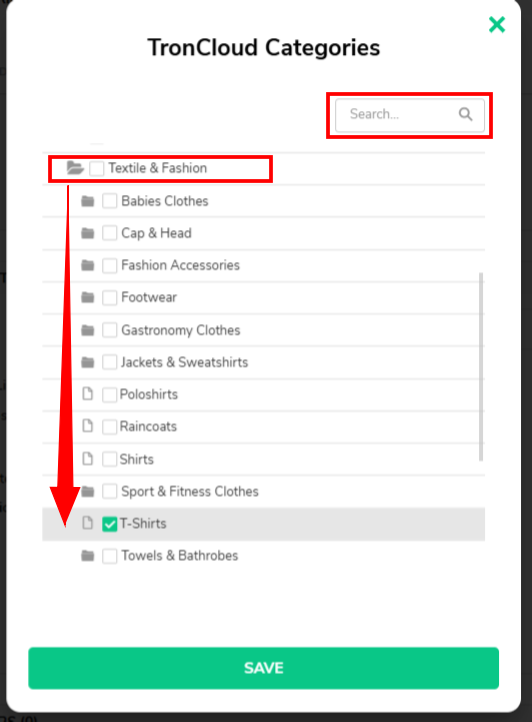Image resolution: width=532 pixels, height=722 pixels.
Task: Uncheck the T-Shirts checkbox
Action: click(x=110, y=524)
